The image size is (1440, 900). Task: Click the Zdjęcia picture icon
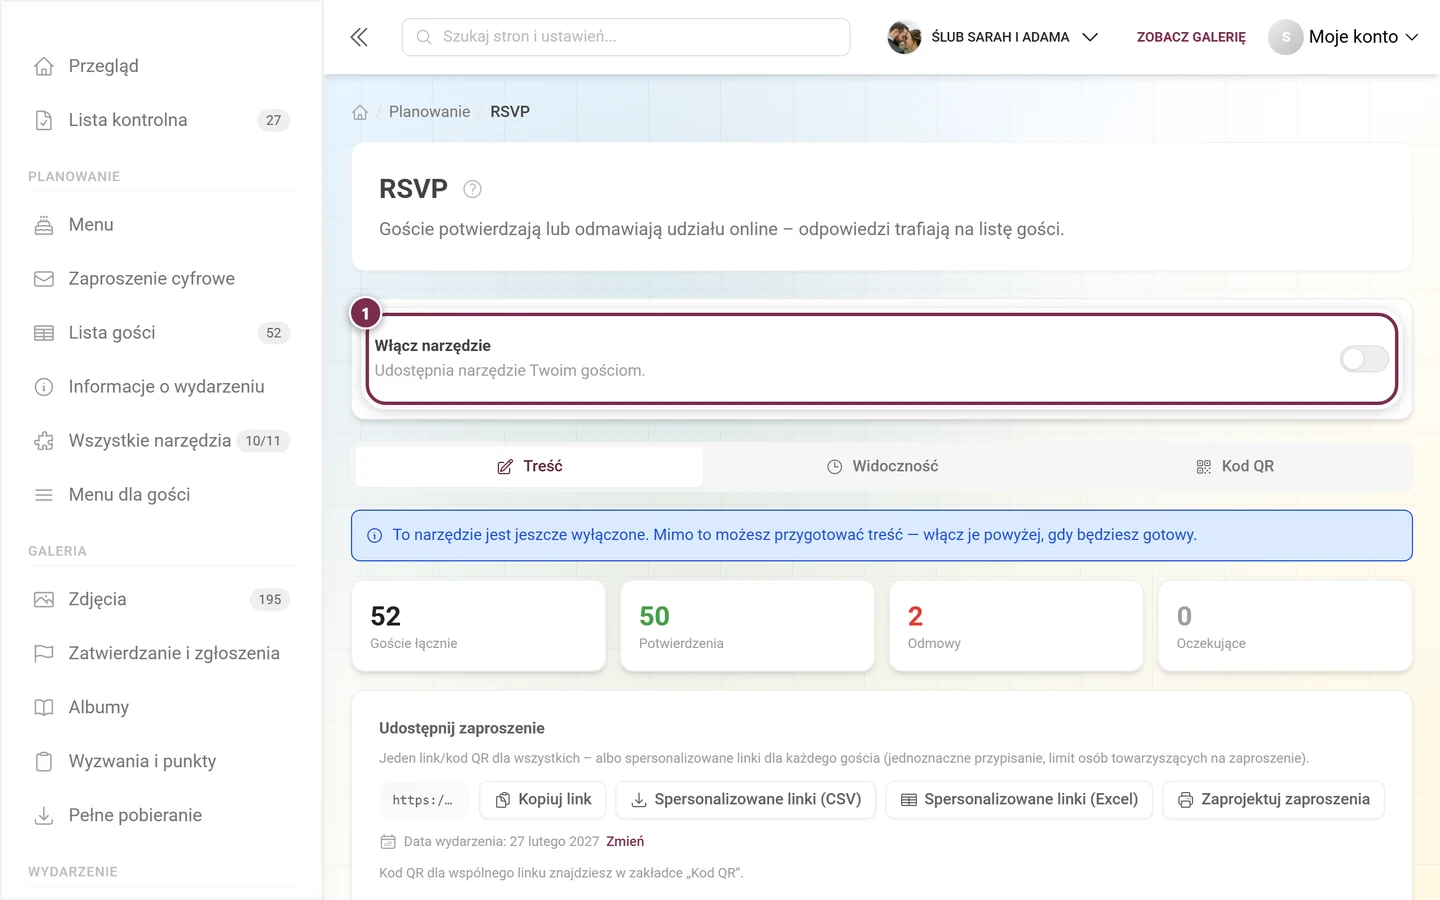(44, 600)
